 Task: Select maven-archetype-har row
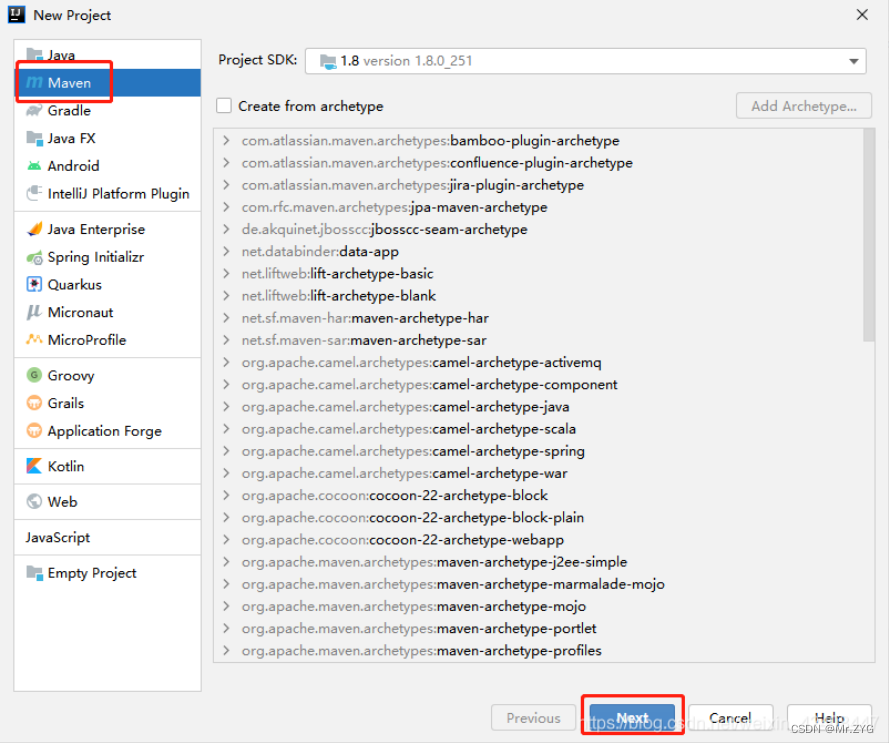click(538, 318)
